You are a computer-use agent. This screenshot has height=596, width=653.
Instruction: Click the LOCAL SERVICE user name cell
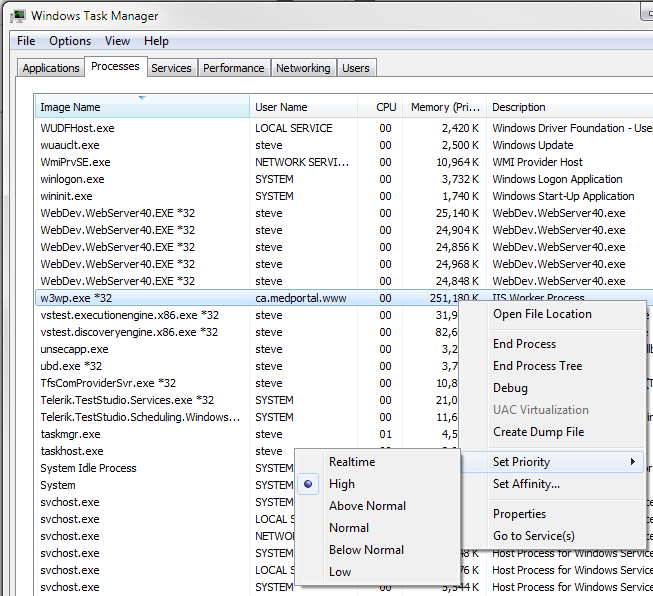pyautogui.click(x=294, y=128)
